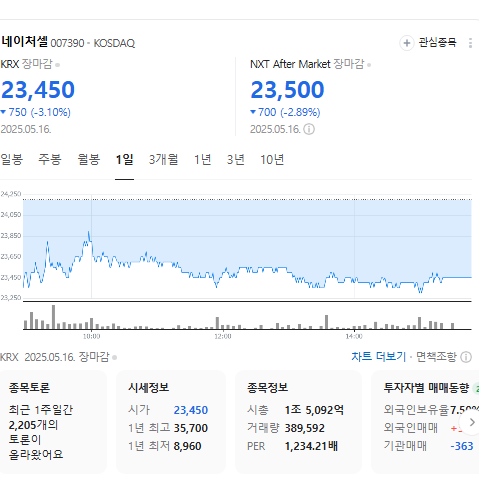479x479 pixels.
Task: Click the price chart at 10:00 marker
Action: pos(92,248)
